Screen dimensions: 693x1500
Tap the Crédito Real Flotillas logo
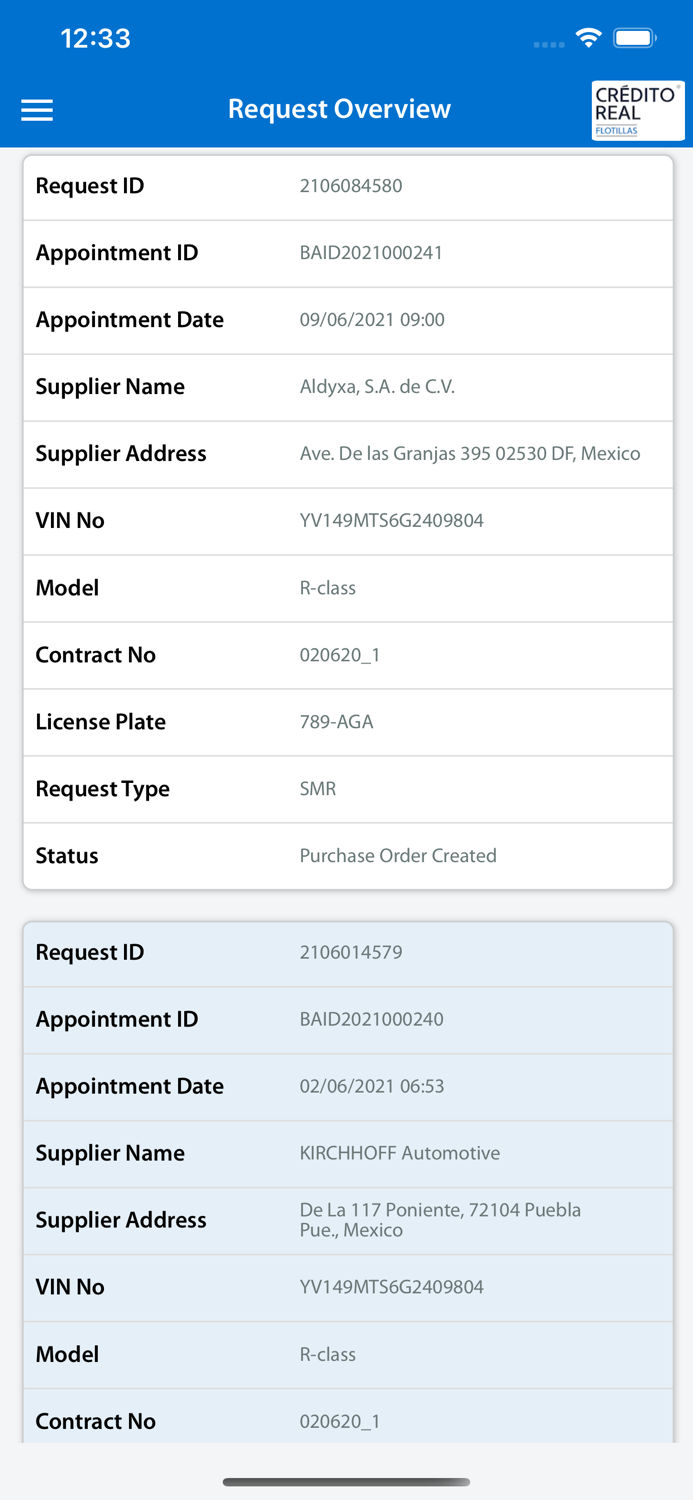coord(637,110)
